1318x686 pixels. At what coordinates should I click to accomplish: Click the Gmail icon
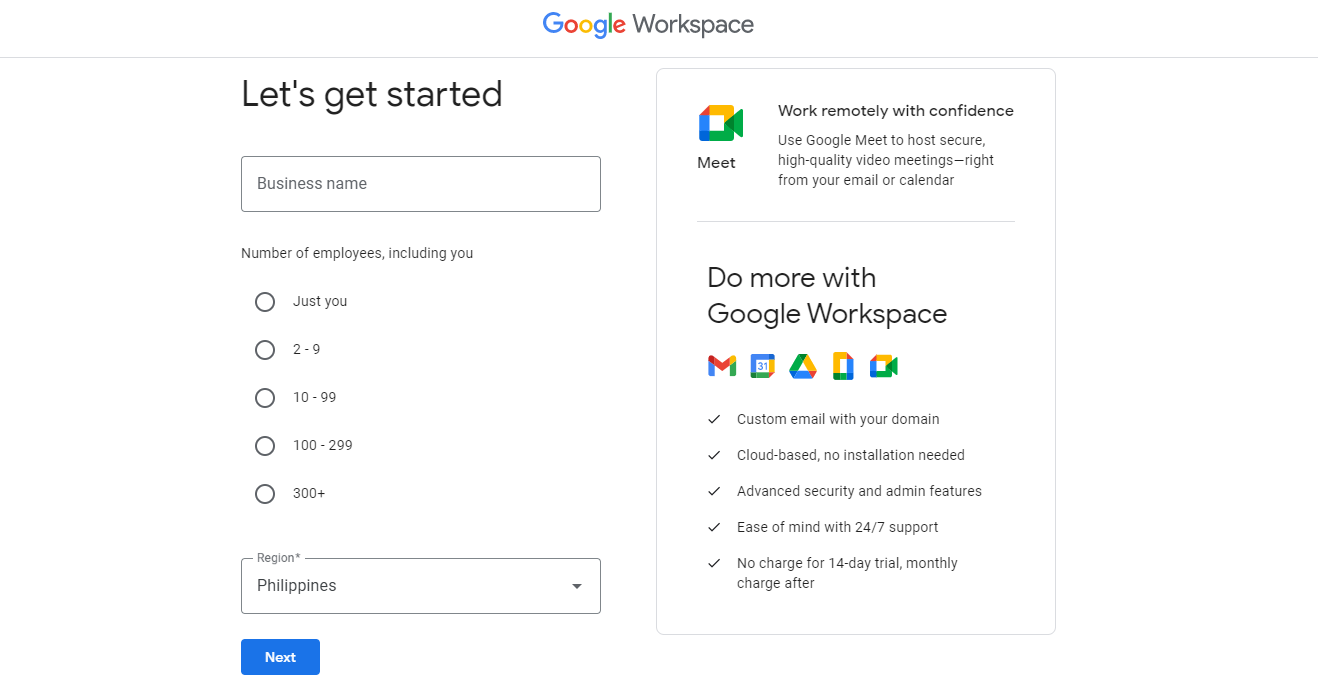pyautogui.click(x=722, y=366)
